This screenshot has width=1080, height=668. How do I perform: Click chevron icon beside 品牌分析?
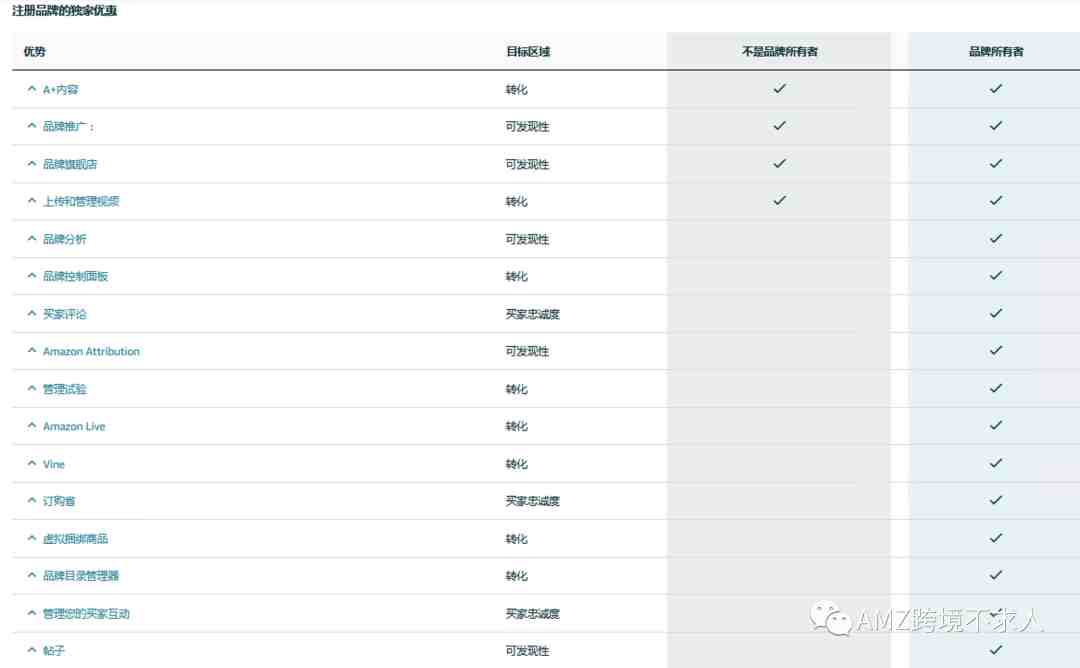tap(32, 239)
